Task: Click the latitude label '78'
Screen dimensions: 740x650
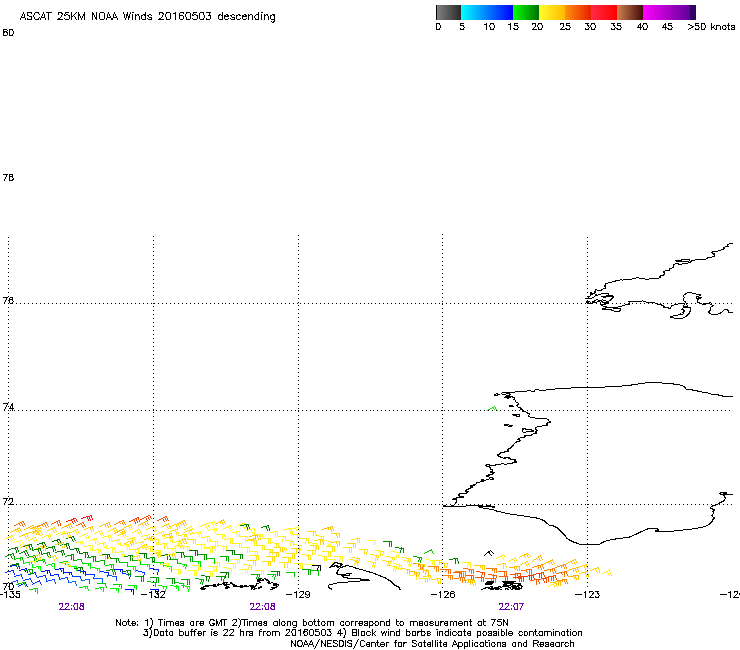Action: tap(8, 177)
